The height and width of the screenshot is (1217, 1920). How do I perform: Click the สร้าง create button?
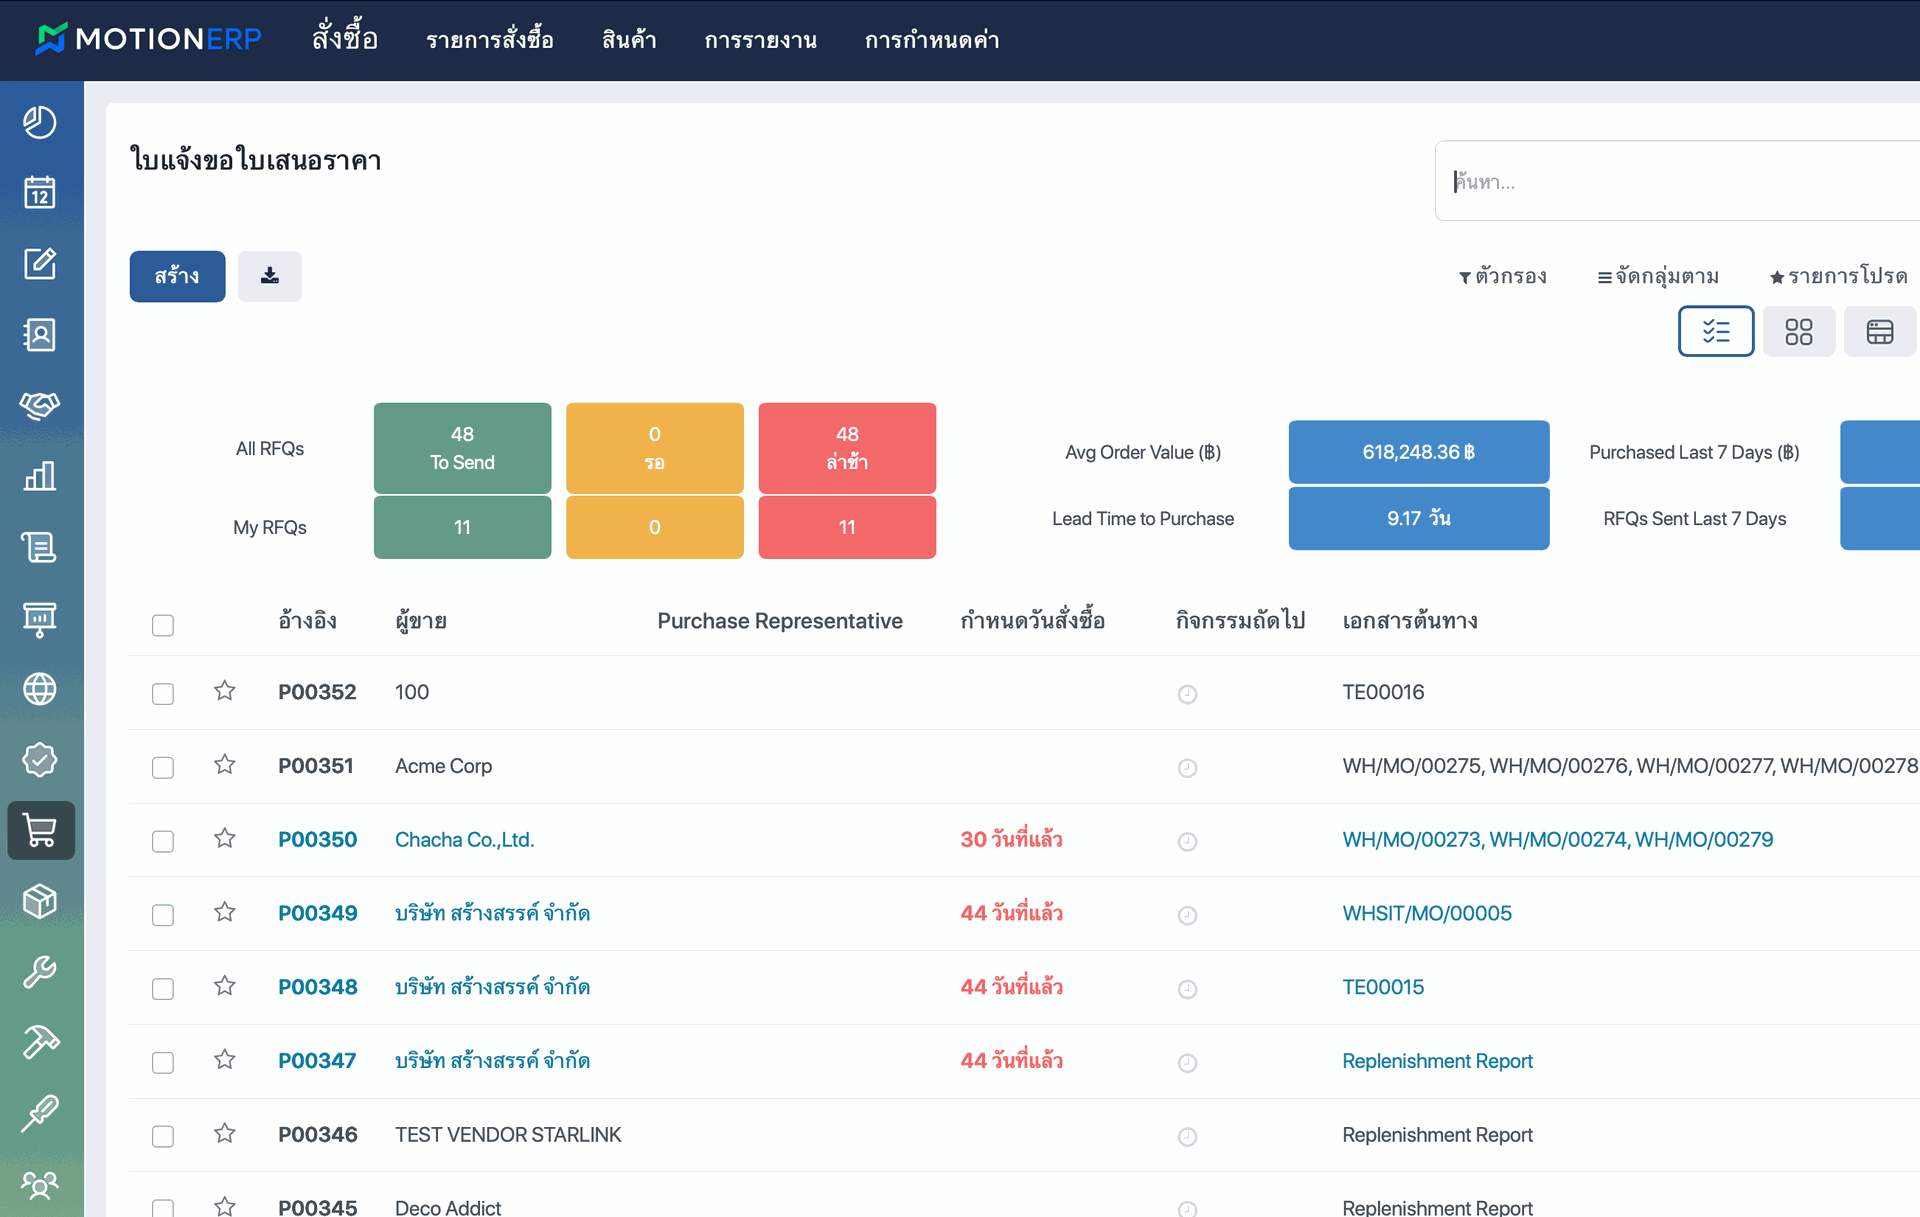pos(177,276)
